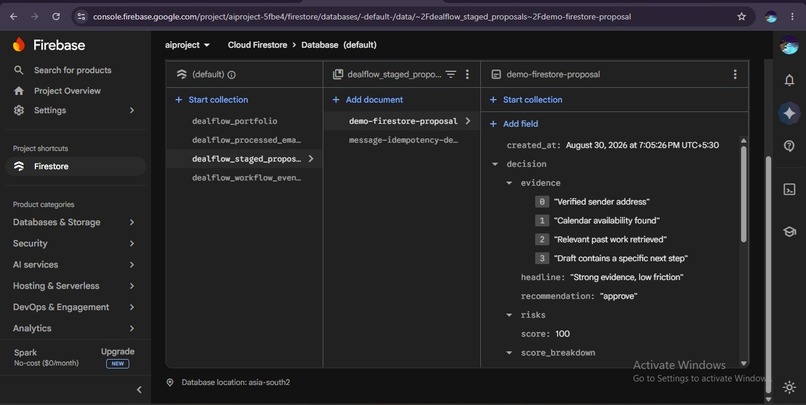The image size is (806, 405).
Task: Click Add document
Action: [x=368, y=100]
